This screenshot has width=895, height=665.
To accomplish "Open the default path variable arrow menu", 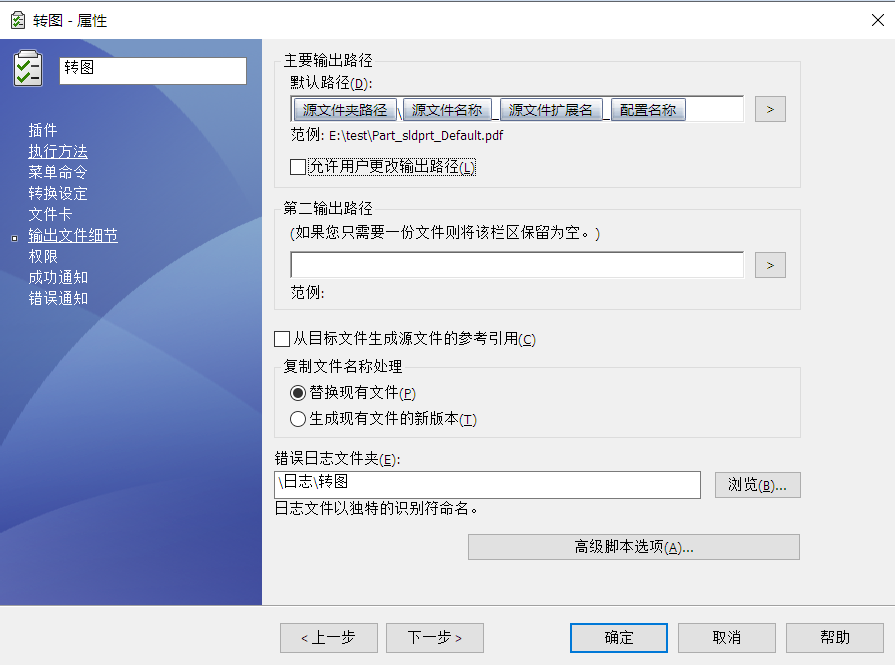I will point(769,109).
